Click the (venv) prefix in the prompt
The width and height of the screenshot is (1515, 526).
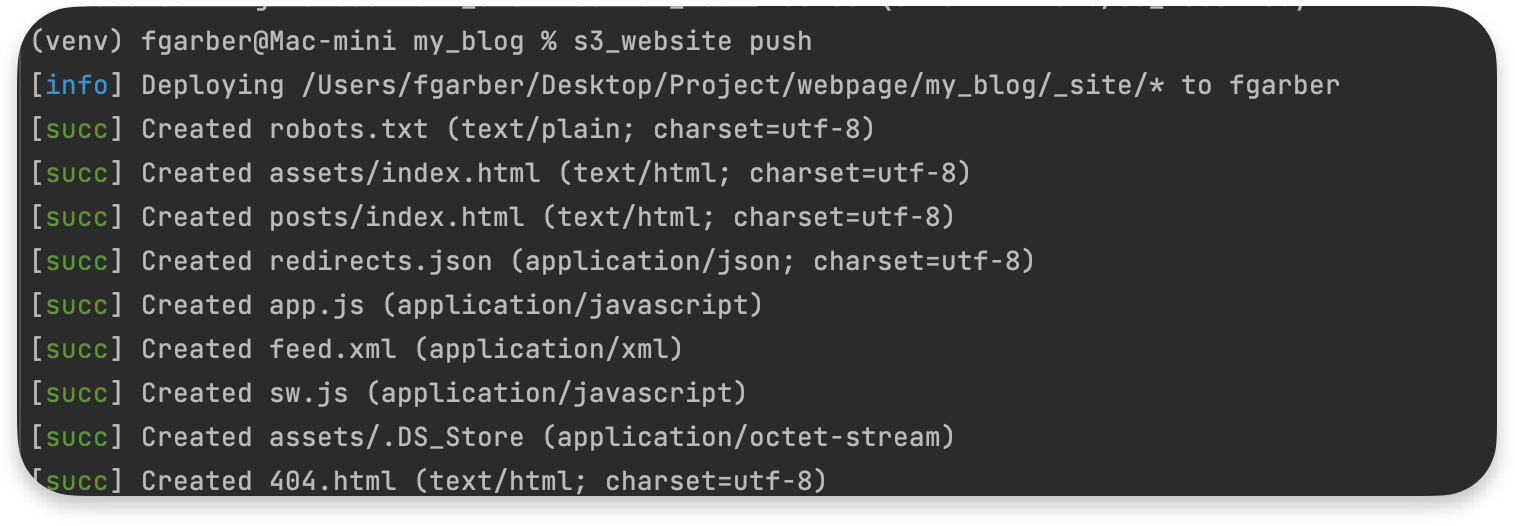click(x=78, y=42)
